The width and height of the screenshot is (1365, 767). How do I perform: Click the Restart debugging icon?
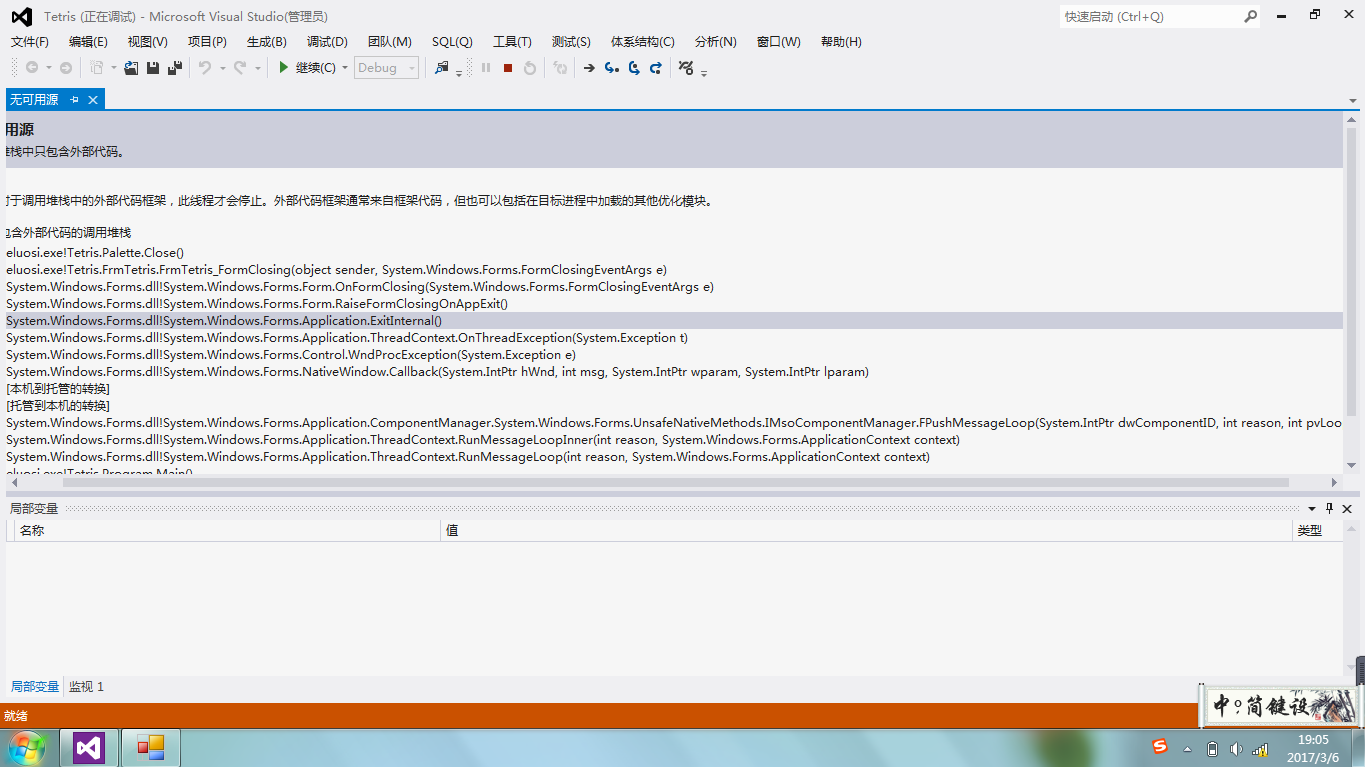[530, 68]
